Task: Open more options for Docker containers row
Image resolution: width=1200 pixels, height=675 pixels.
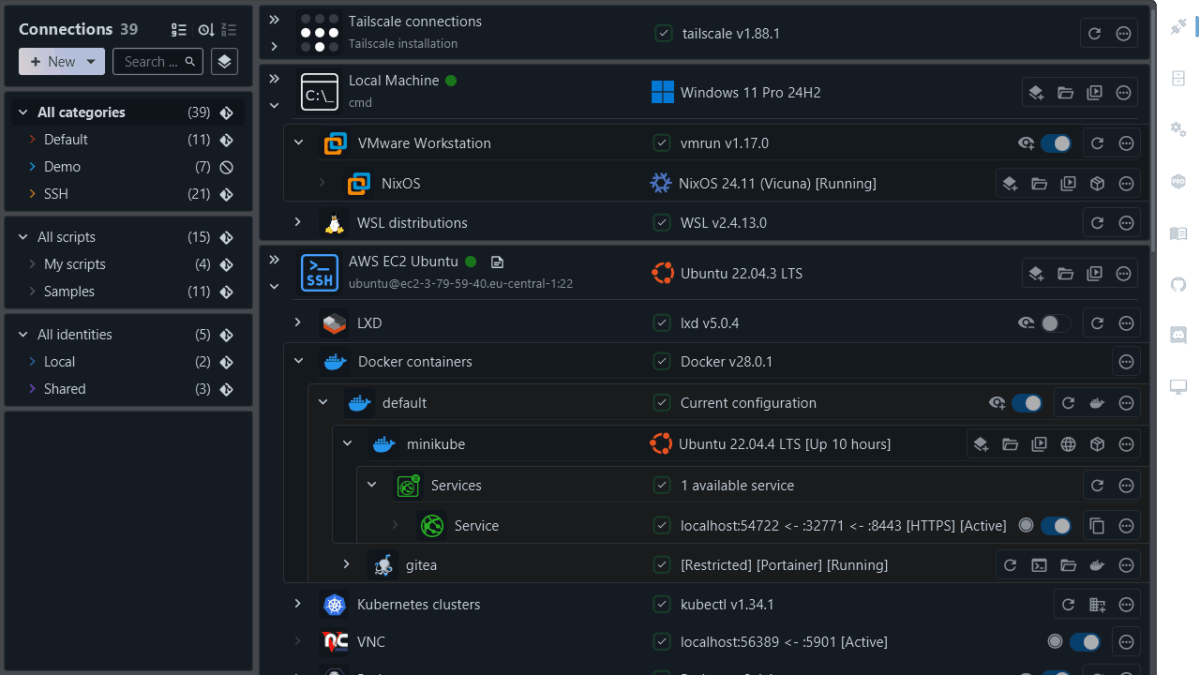Action: 1126,362
